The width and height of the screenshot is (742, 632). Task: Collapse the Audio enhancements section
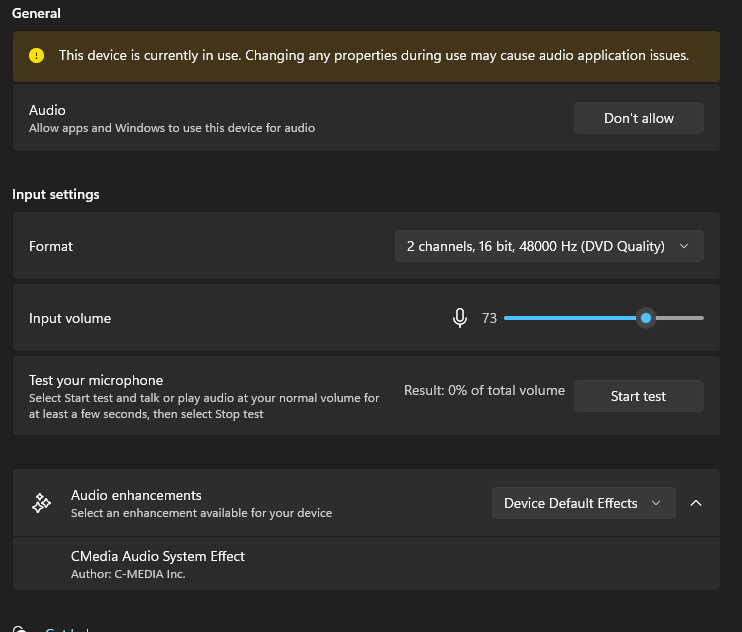tap(696, 503)
